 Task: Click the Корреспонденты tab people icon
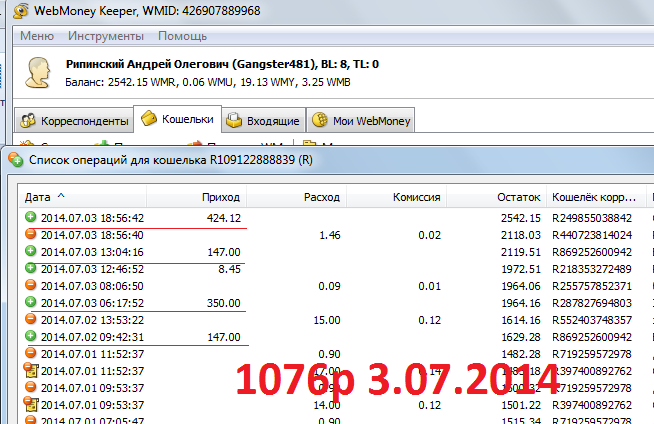[x=28, y=120]
